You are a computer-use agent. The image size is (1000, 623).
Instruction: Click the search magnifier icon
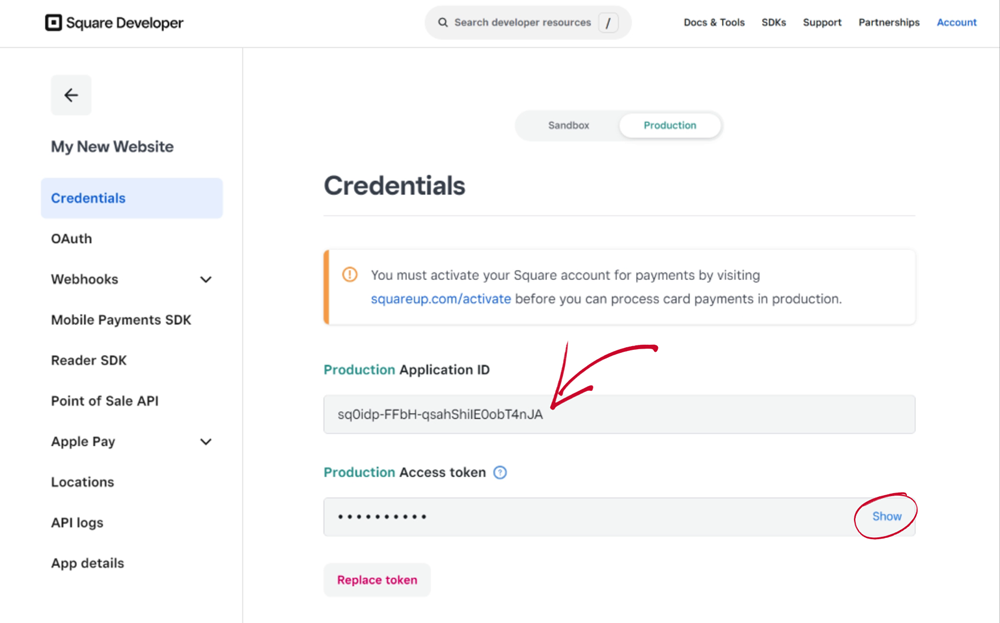[443, 22]
